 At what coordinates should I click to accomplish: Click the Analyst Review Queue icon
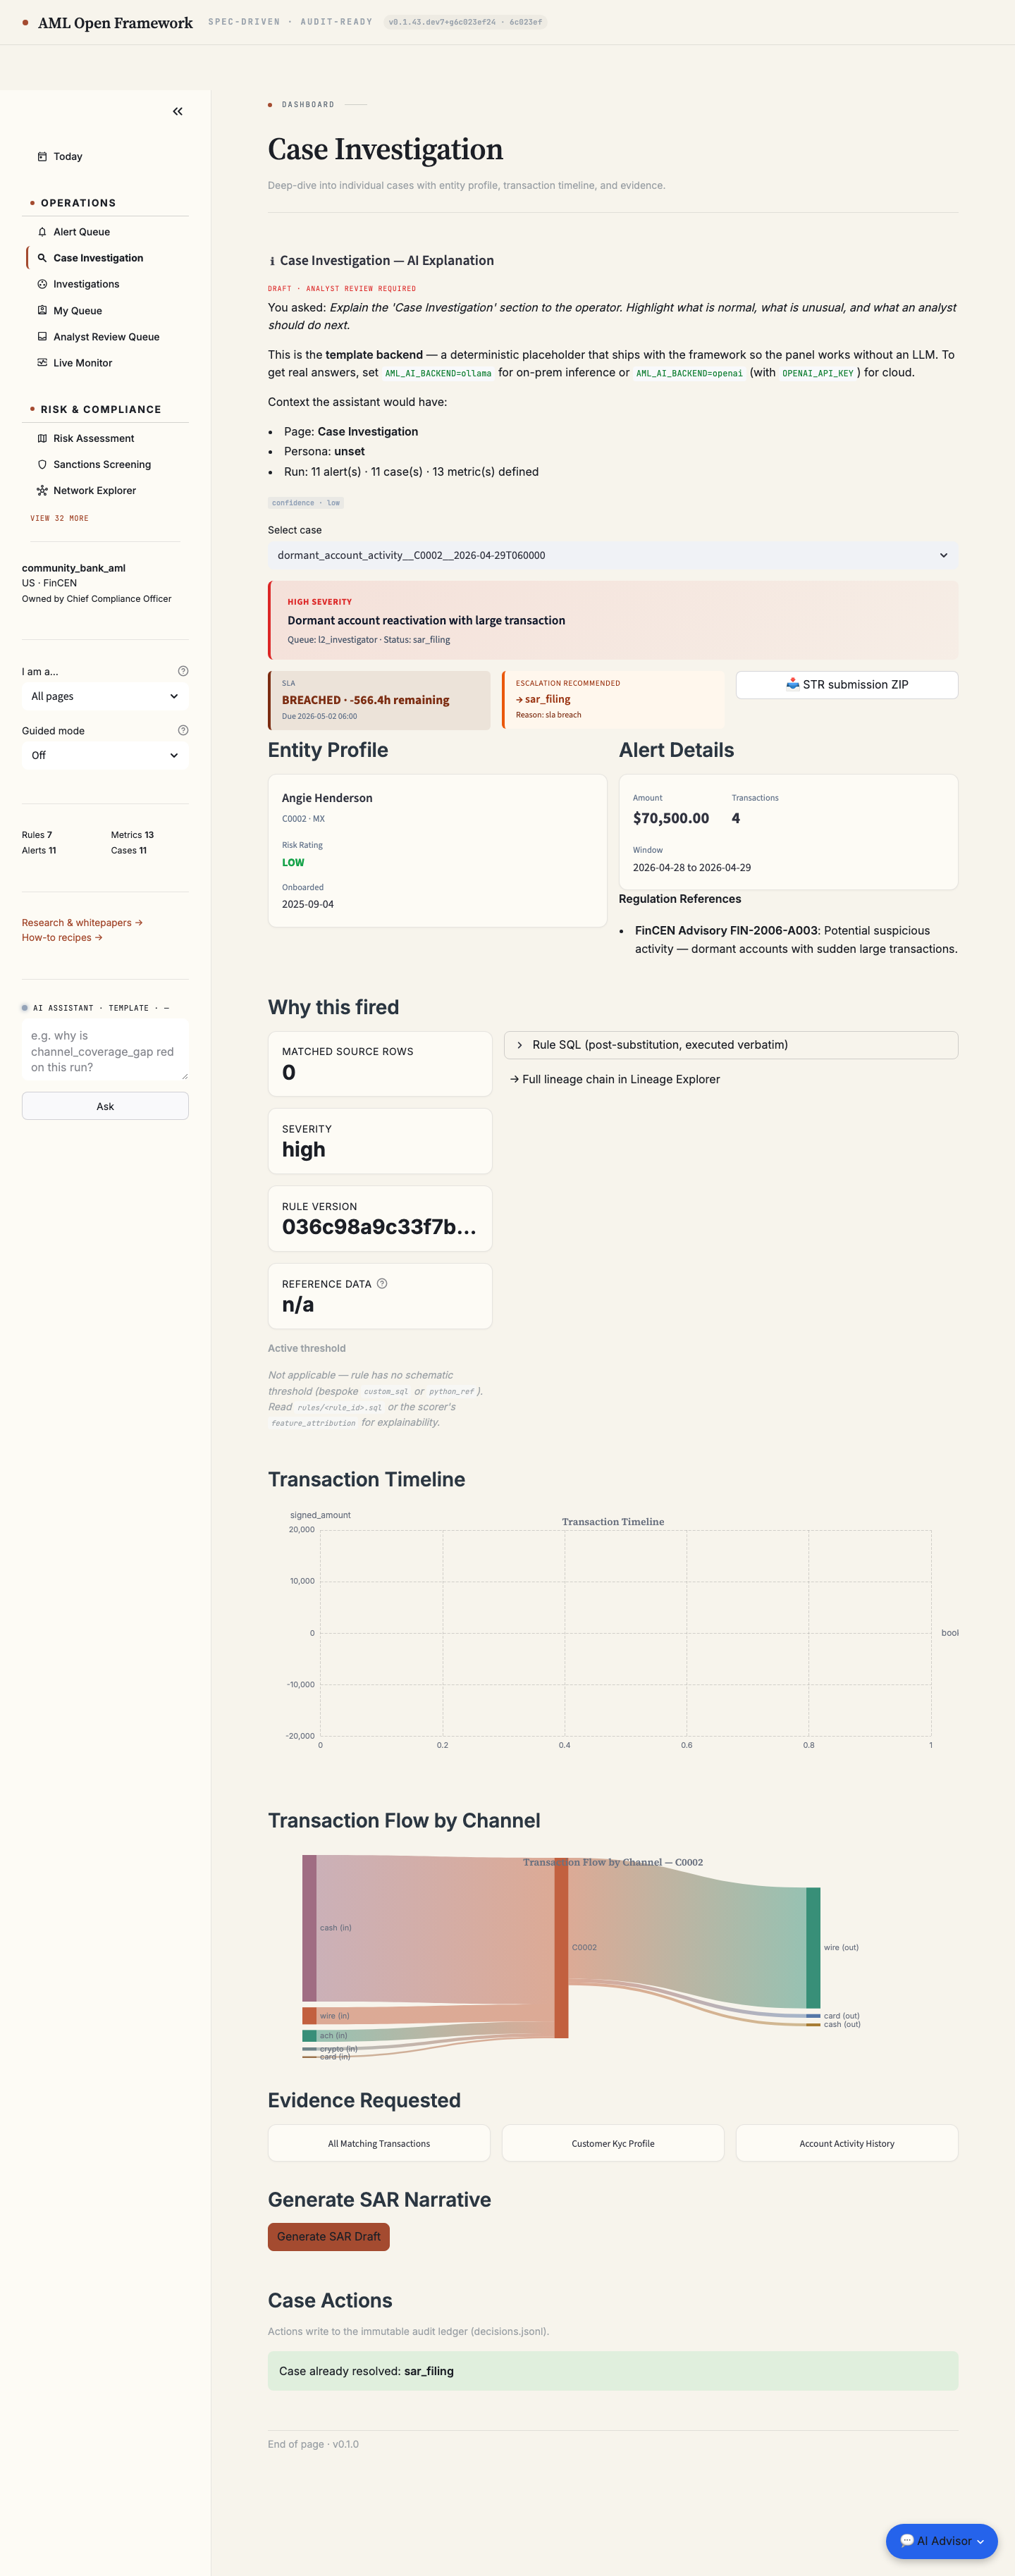coord(42,337)
